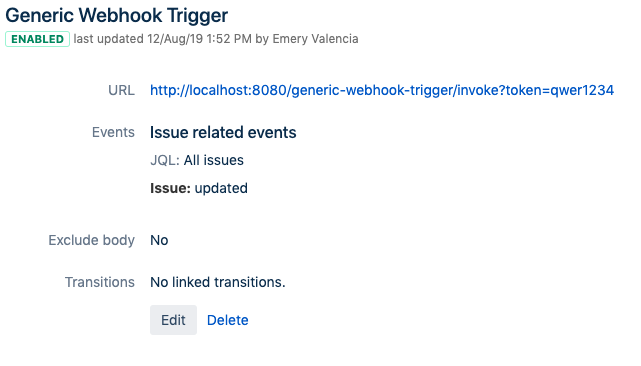The image size is (641, 366).
Task: Click the Emery Valencia author name
Action: [315, 39]
